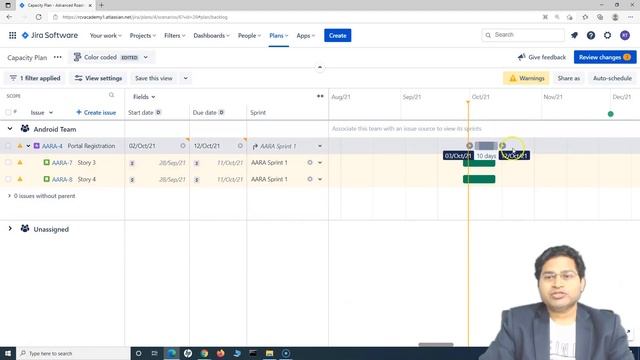This screenshot has height=360, width=640.
Task: Click the AARA-4 start date circle icon
Action: [x=183, y=146]
